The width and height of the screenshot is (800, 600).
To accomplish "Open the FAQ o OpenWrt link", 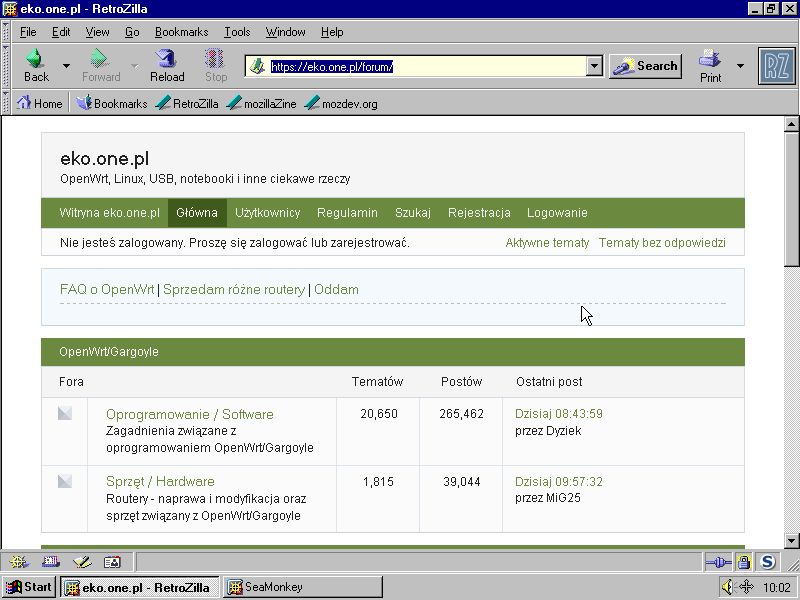I will [107, 290].
